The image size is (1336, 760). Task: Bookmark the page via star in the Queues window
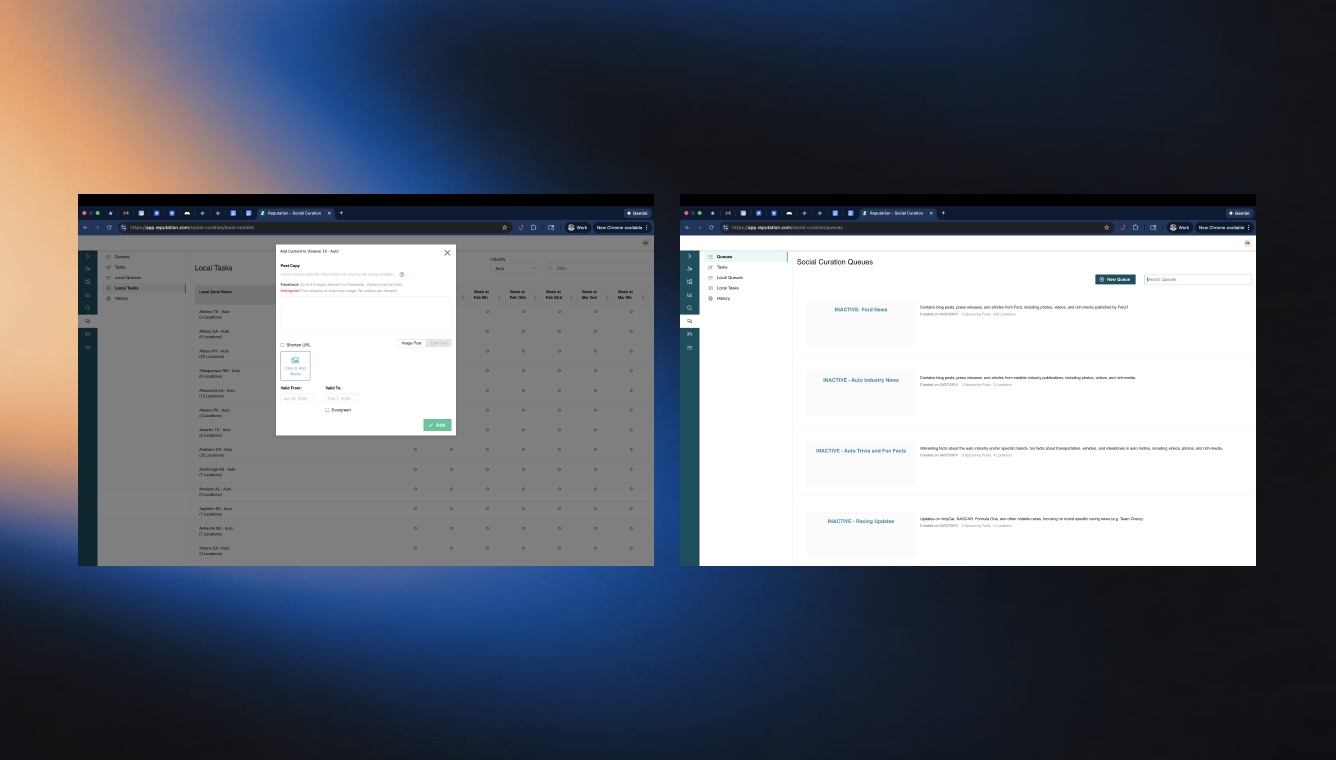tap(1107, 227)
